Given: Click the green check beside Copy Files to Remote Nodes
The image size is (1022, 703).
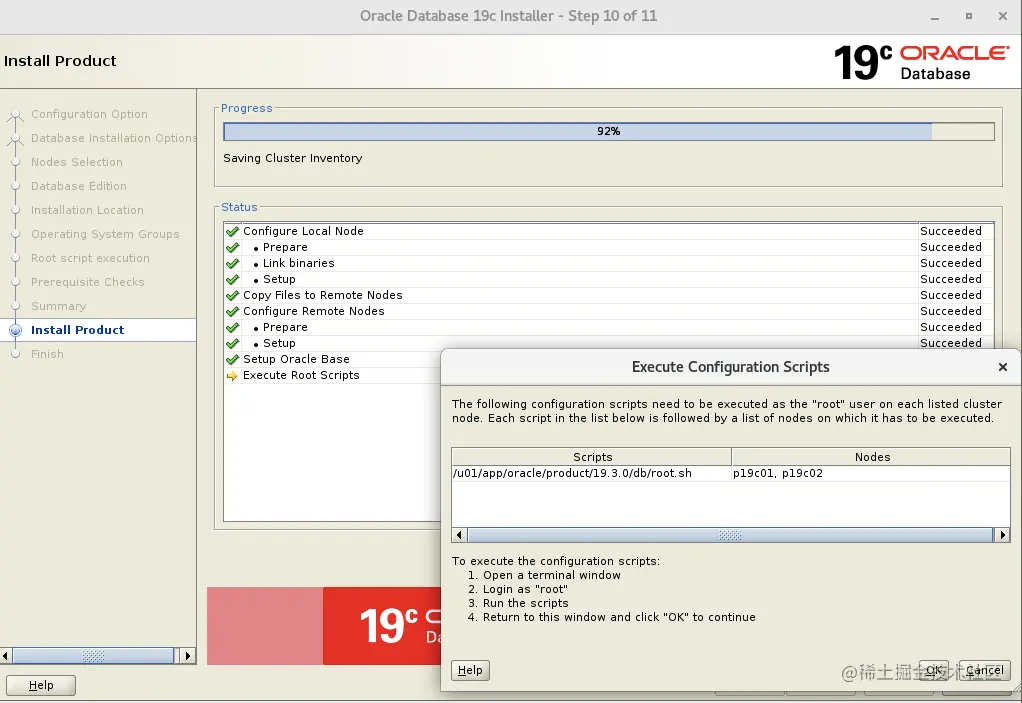Looking at the screenshot, I should coord(232,295).
